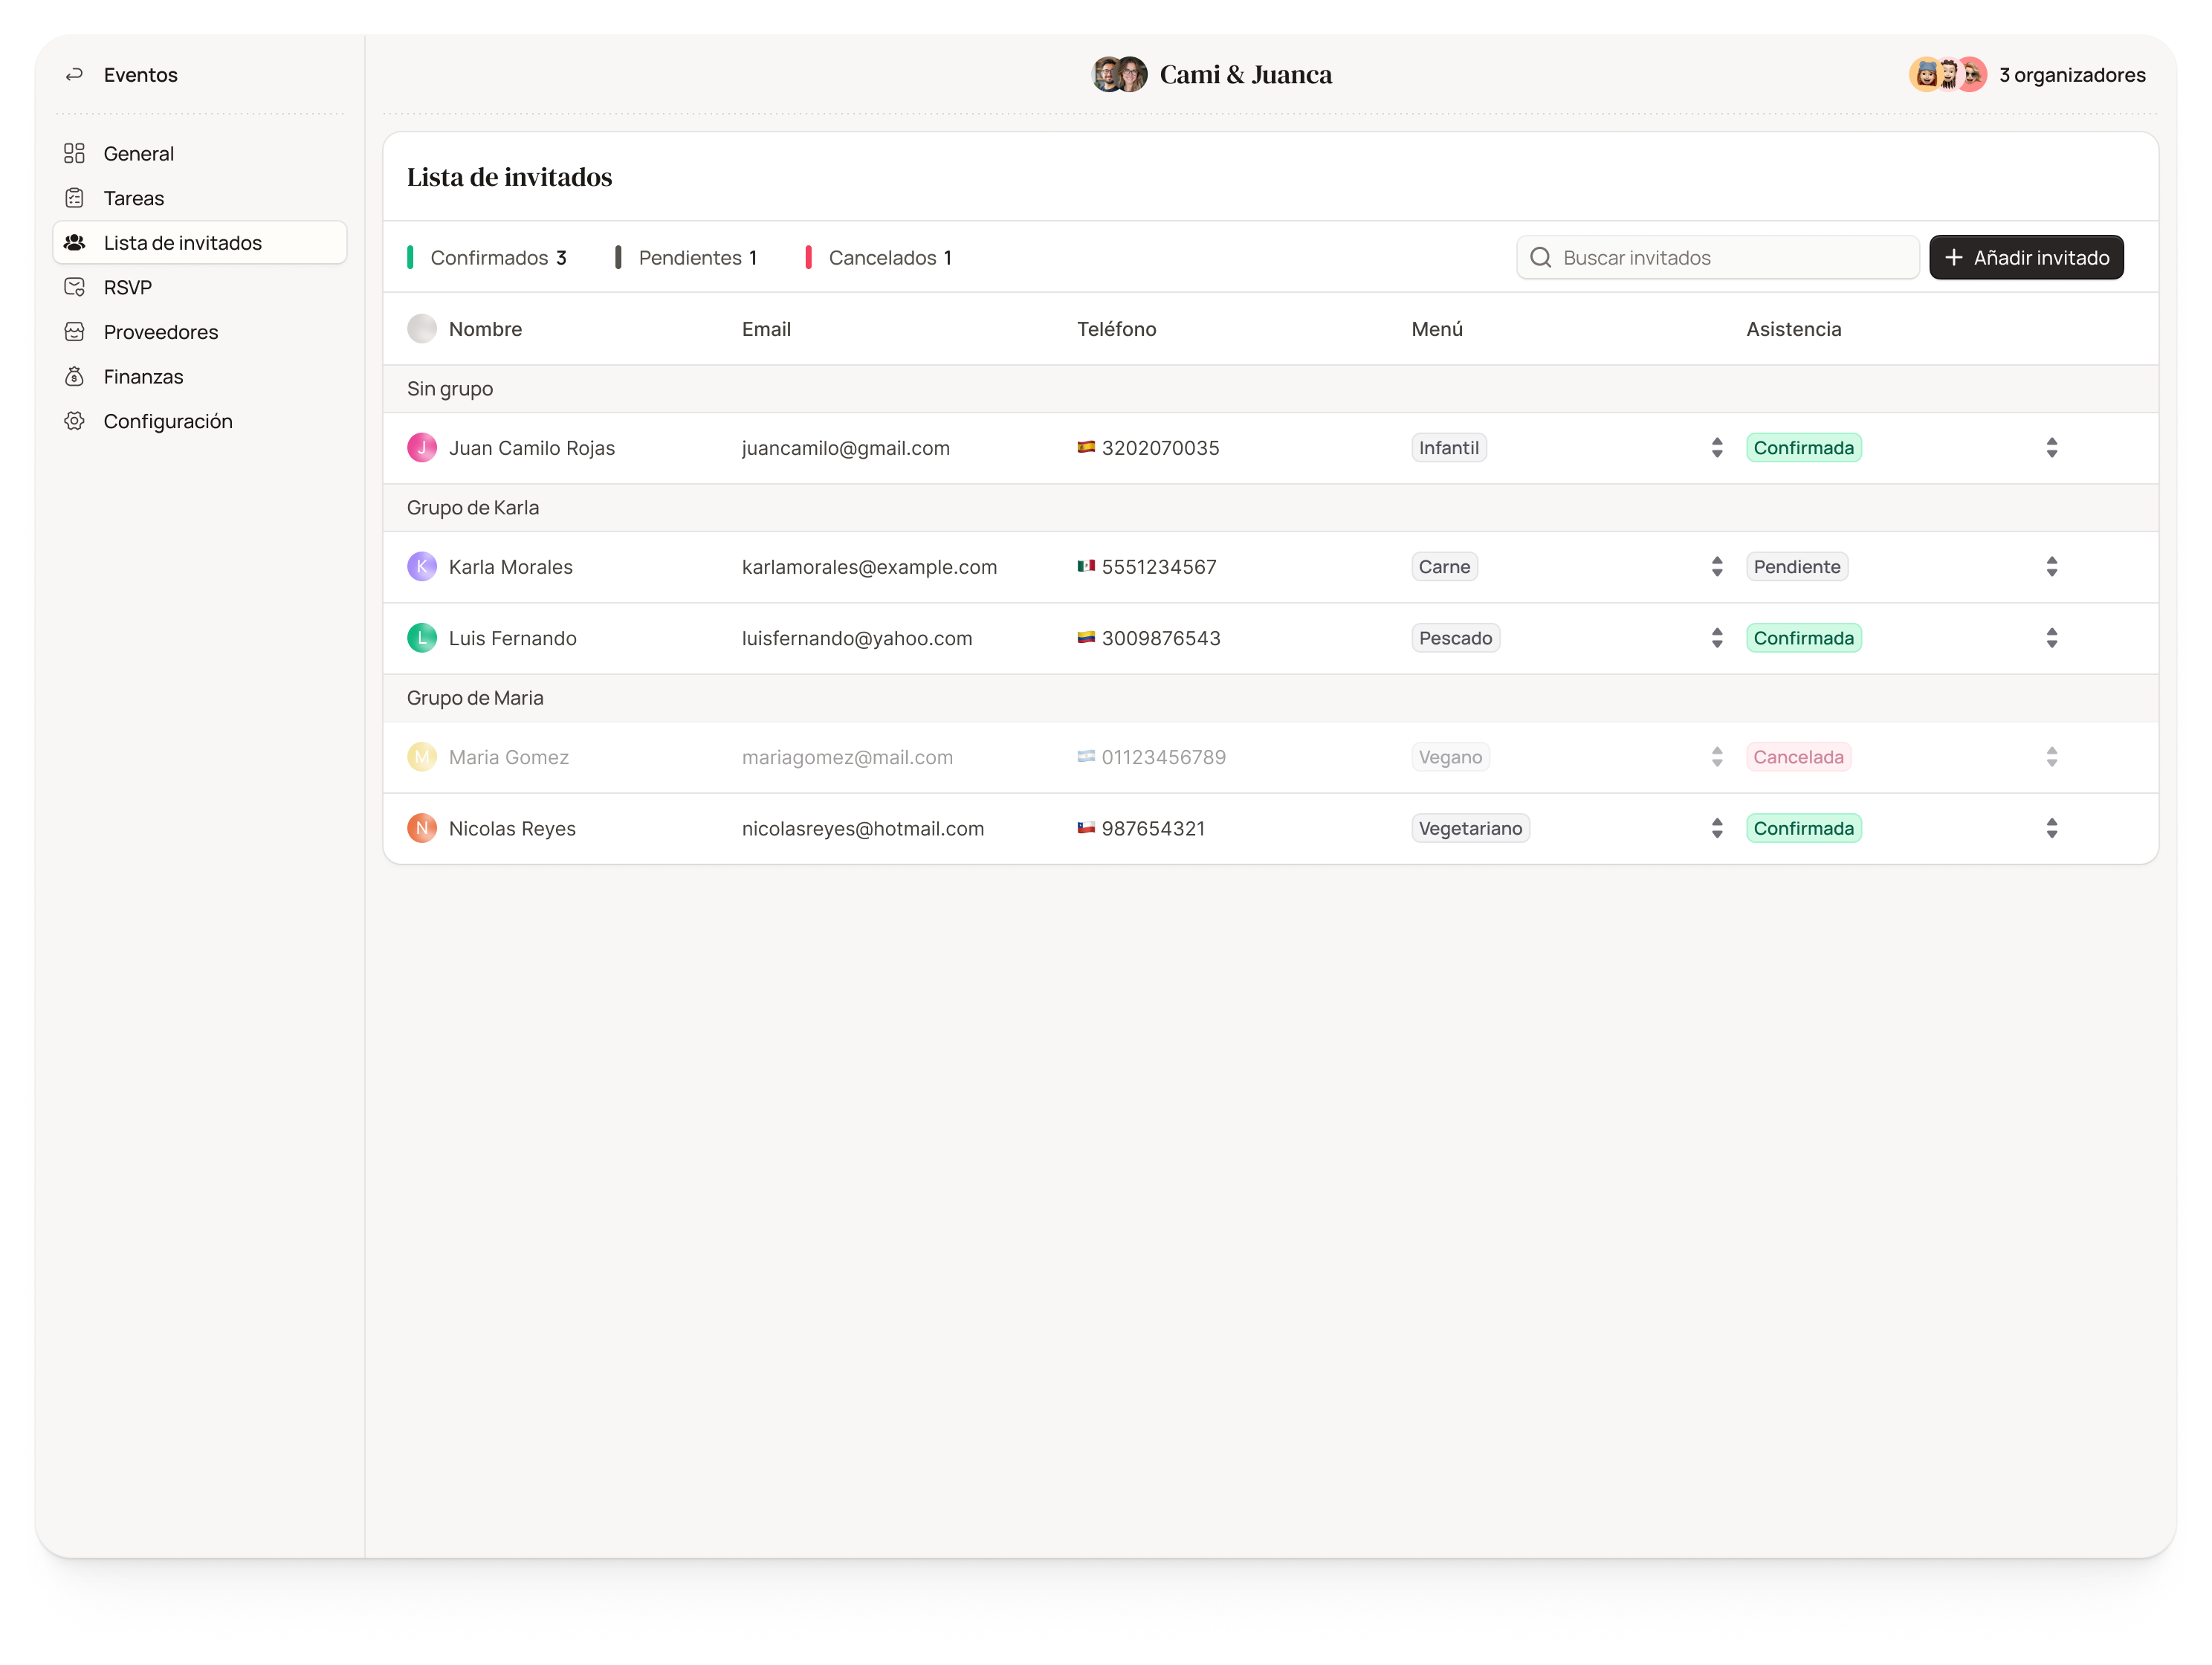Screen dimensions: 2212x1665
Task: Click email luisfernando@yahoo.com
Action: [x=856, y=637]
